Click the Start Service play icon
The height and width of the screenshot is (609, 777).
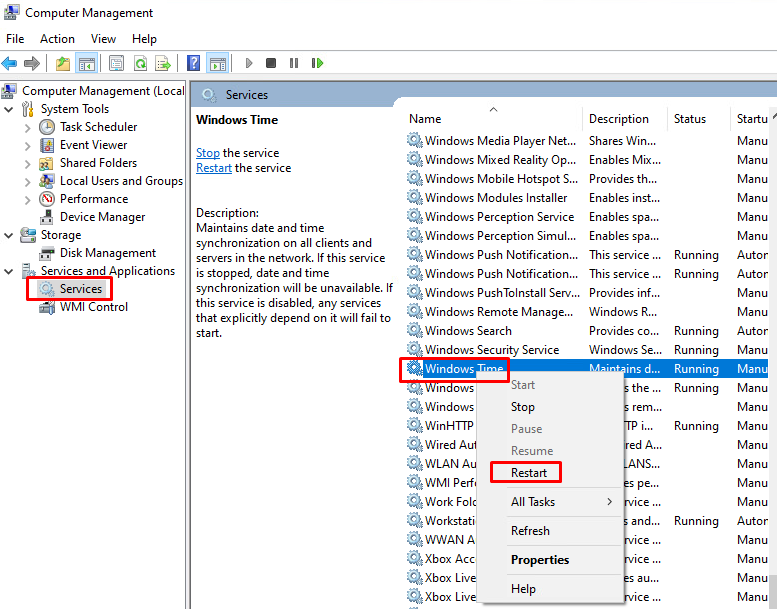(x=249, y=63)
